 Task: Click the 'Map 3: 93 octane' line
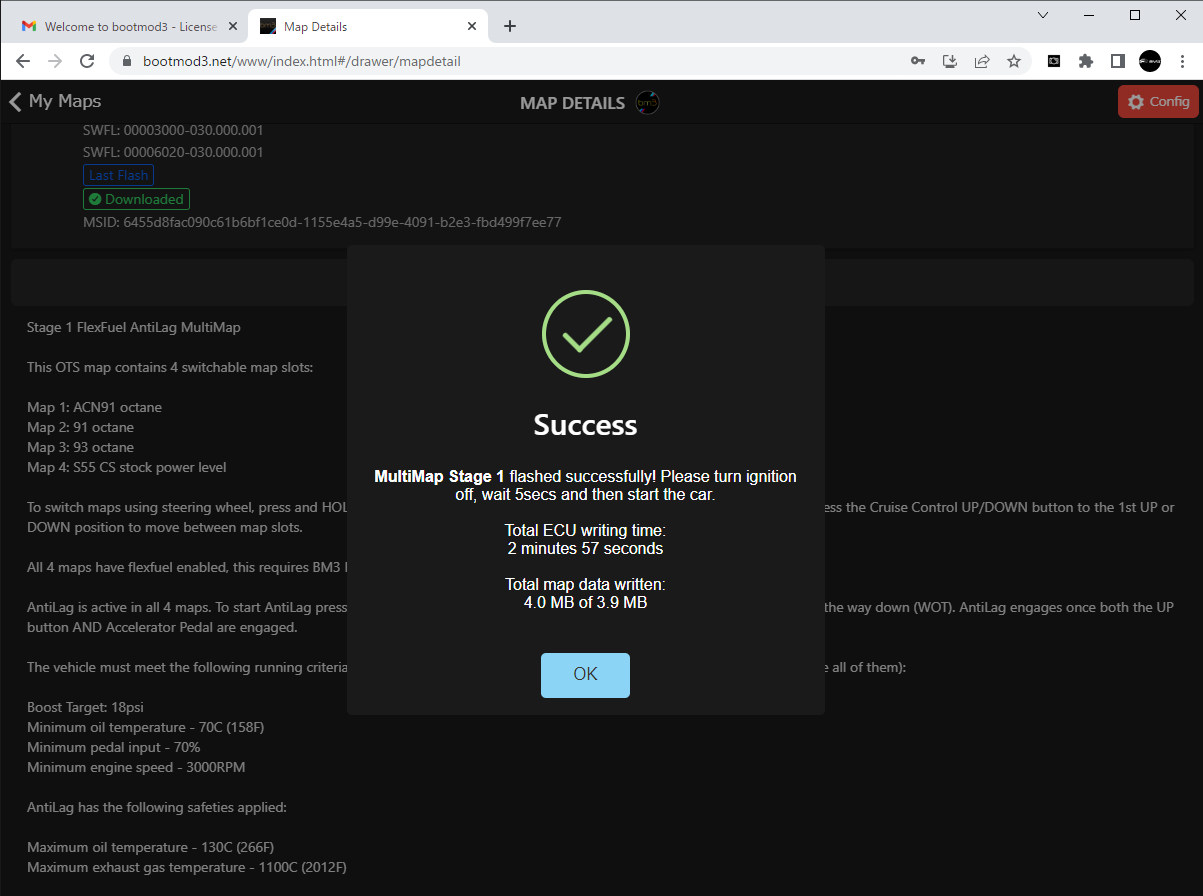coord(80,447)
